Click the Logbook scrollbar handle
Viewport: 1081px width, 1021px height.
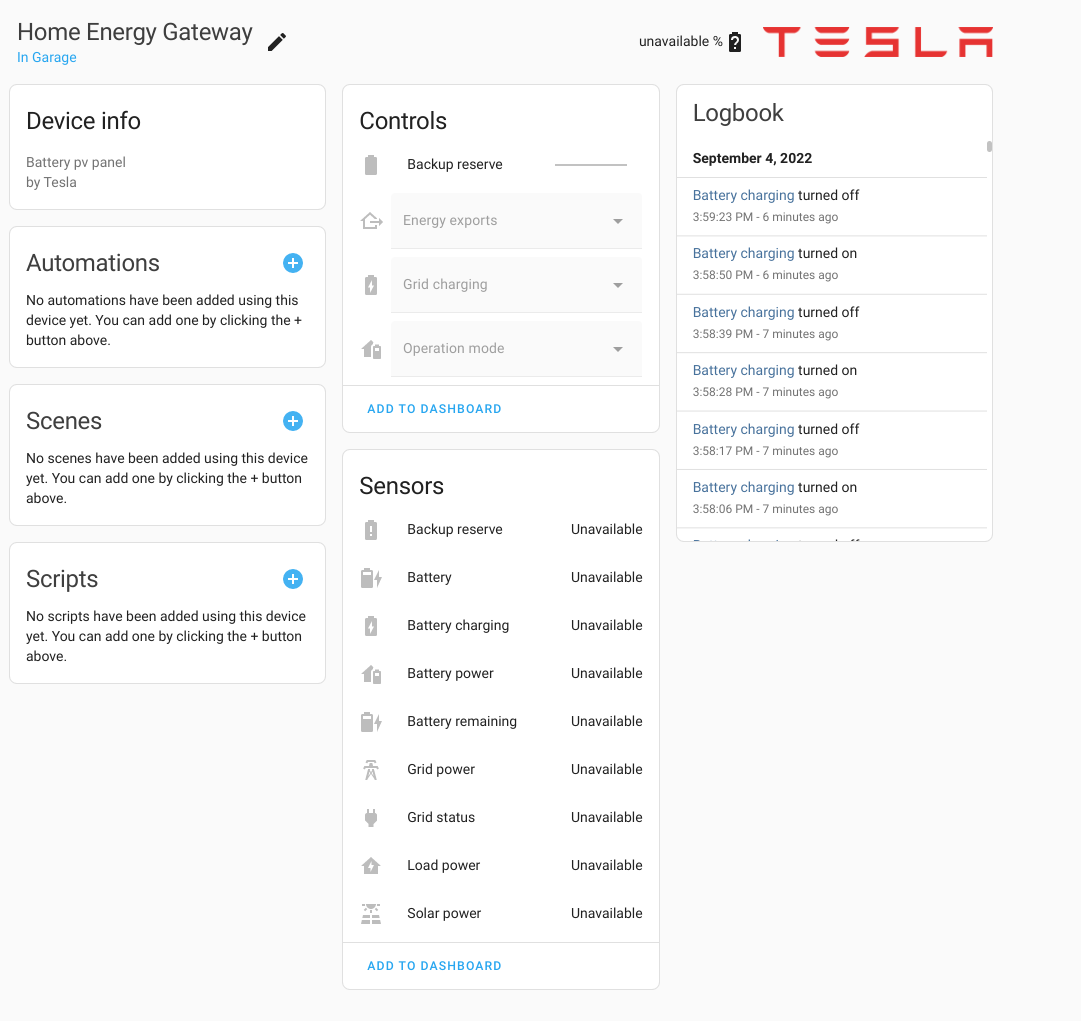989,146
